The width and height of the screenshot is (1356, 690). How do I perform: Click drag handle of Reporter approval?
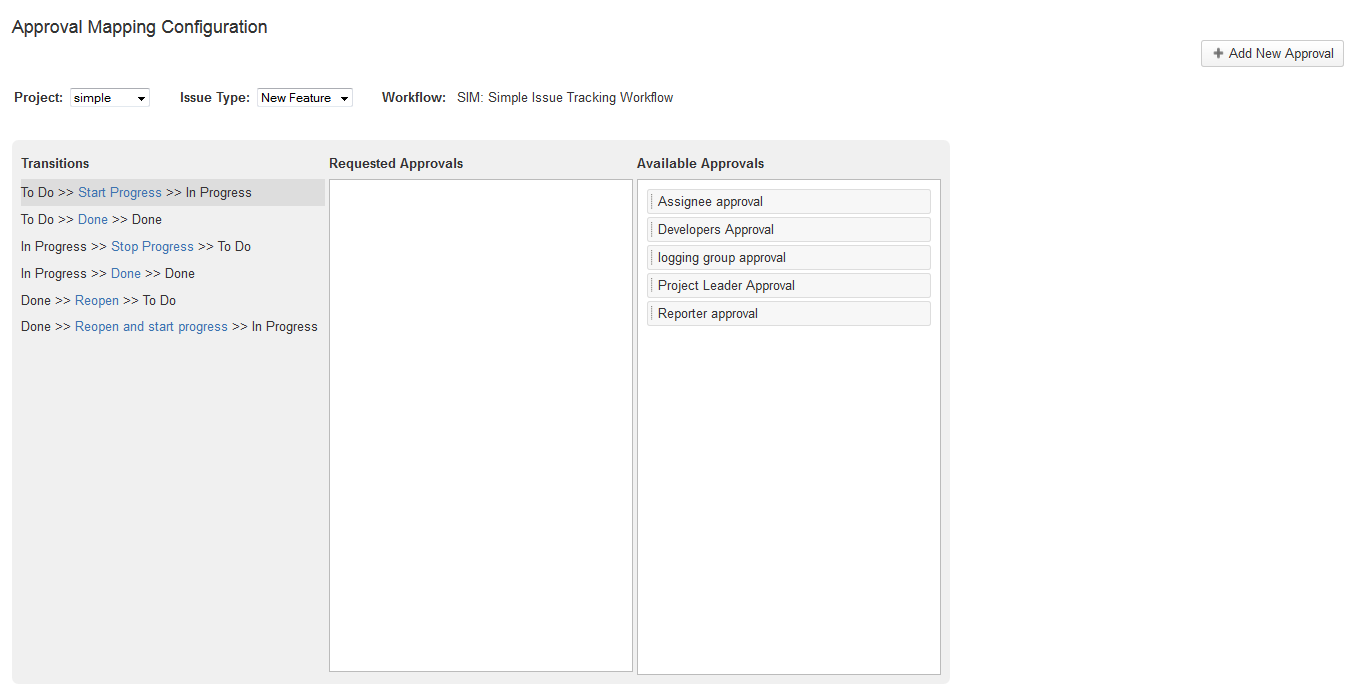pos(652,314)
